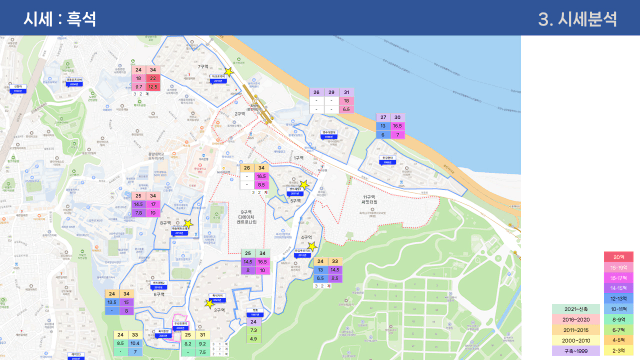Screen dimensions: 640x360
Task: Pick the 2000~2010 build-year legend swatch
Action: 576,340
